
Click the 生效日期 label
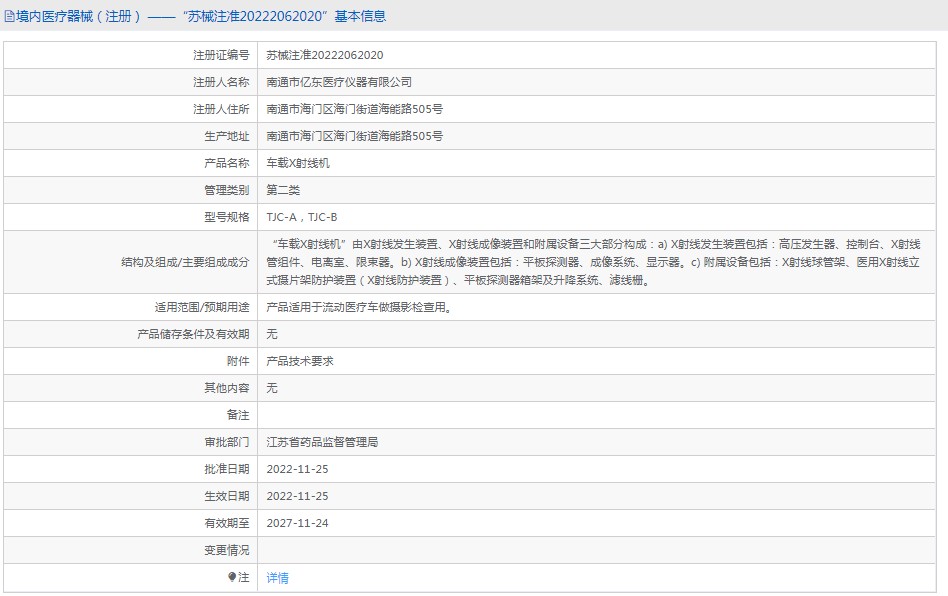coord(227,496)
